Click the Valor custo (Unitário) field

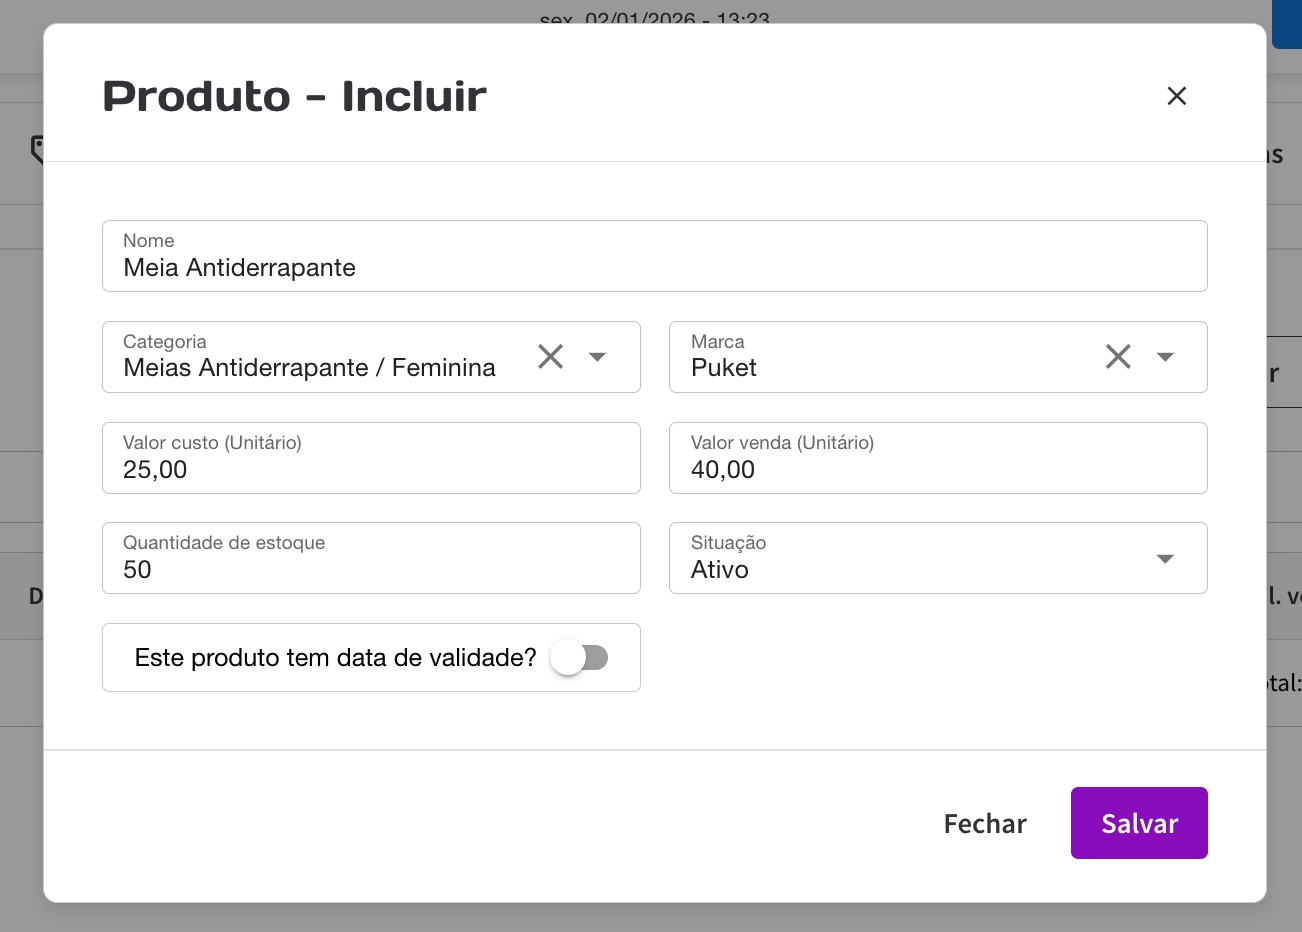point(370,470)
